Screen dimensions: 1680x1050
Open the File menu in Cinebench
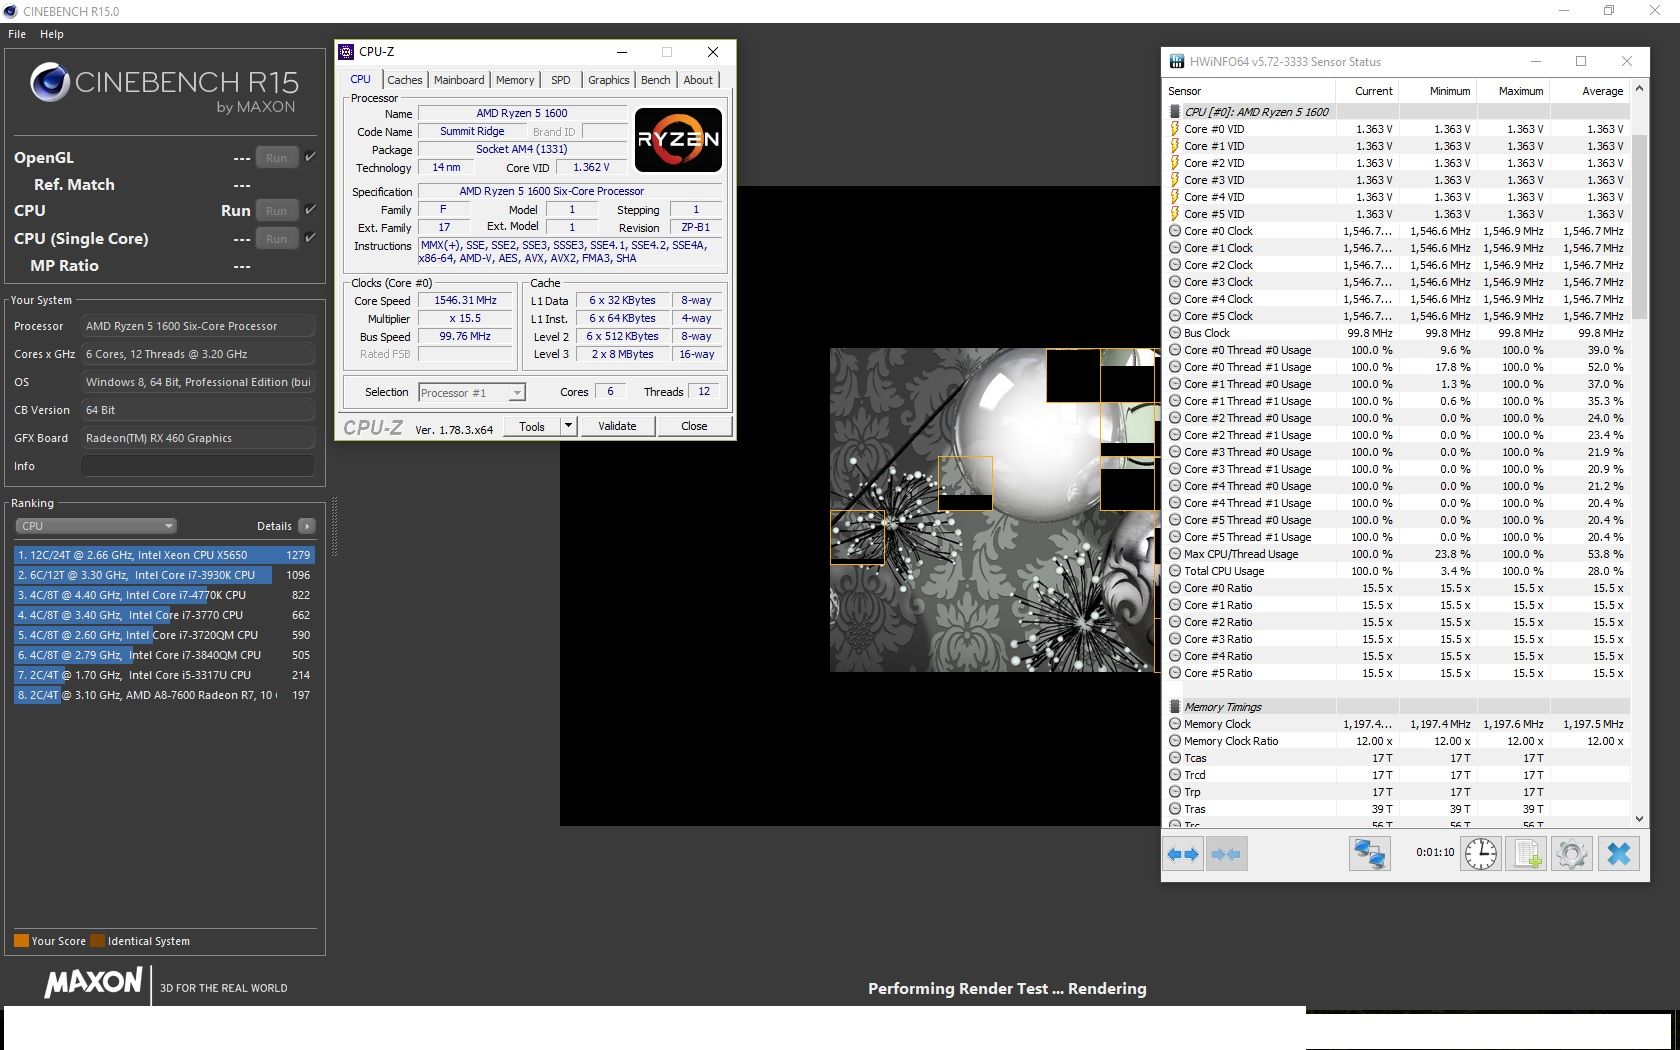coord(17,34)
